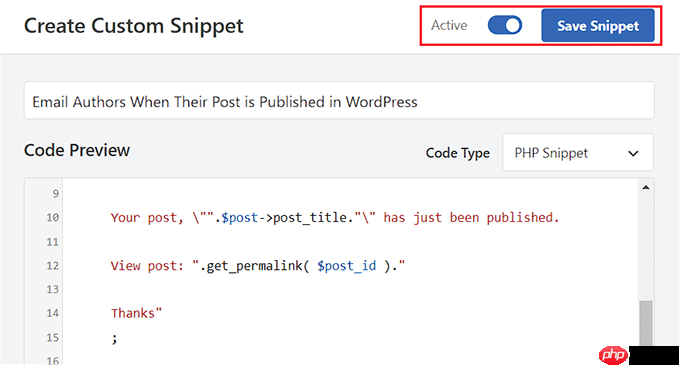The height and width of the screenshot is (365, 680).
Task: Open the Code Type dropdown
Action: pyautogui.click(x=578, y=153)
